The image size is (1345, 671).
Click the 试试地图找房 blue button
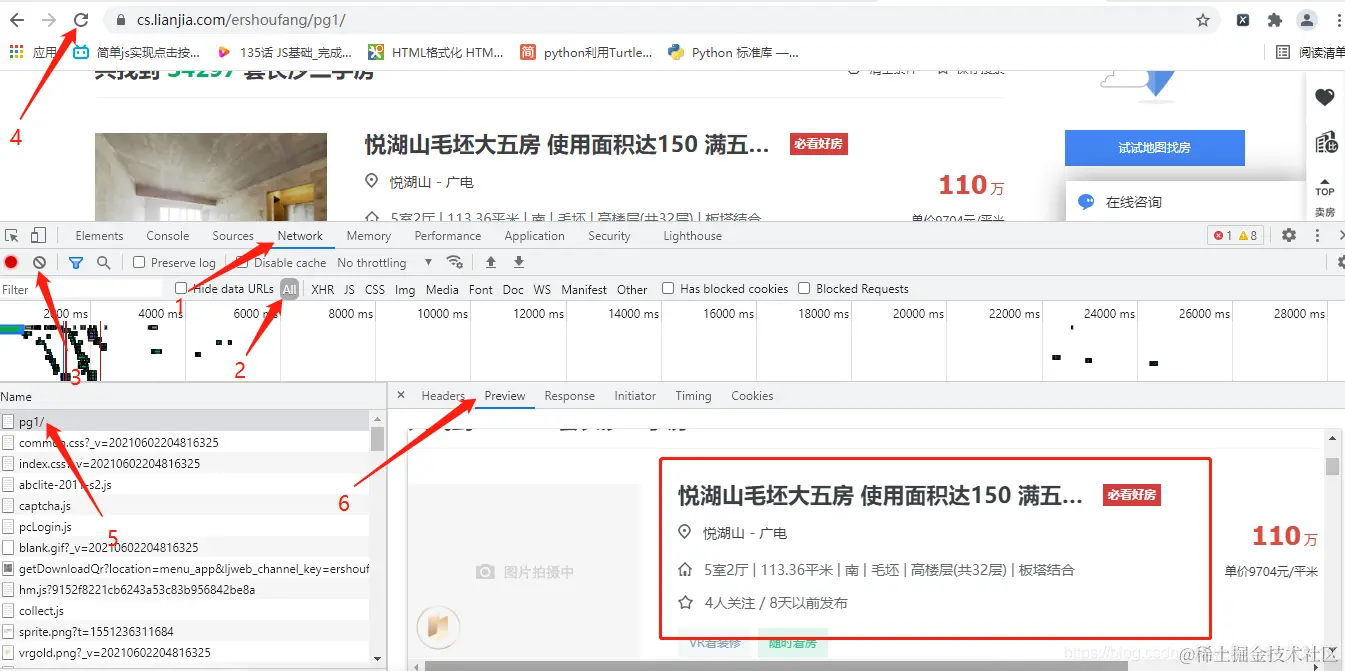tap(1154, 148)
